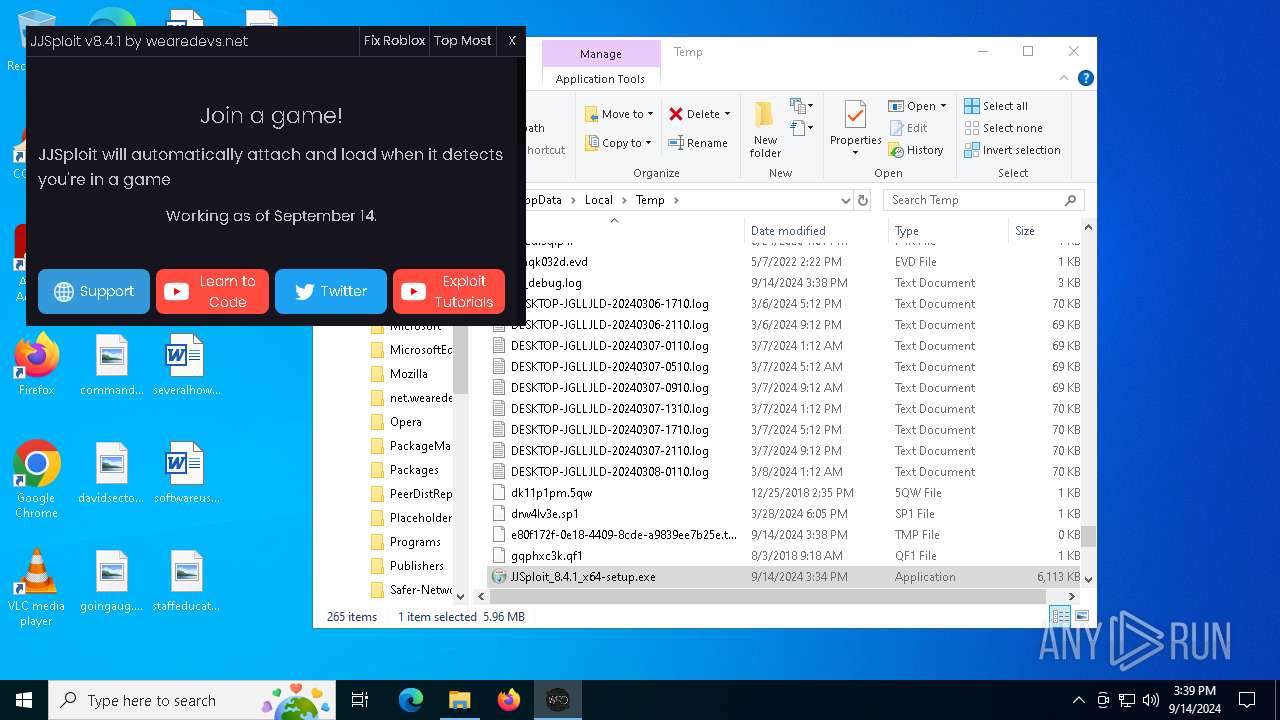Open the Exploit Tutorials button
The height and width of the screenshot is (720, 1280).
coord(449,291)
